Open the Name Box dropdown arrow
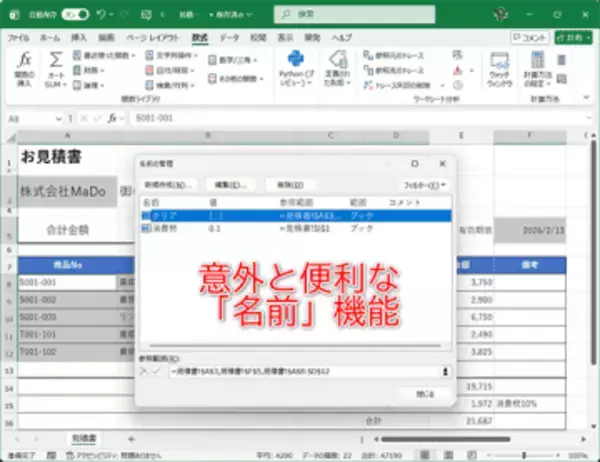Viewport: 600px width, 462px height. tap(59, 119)
